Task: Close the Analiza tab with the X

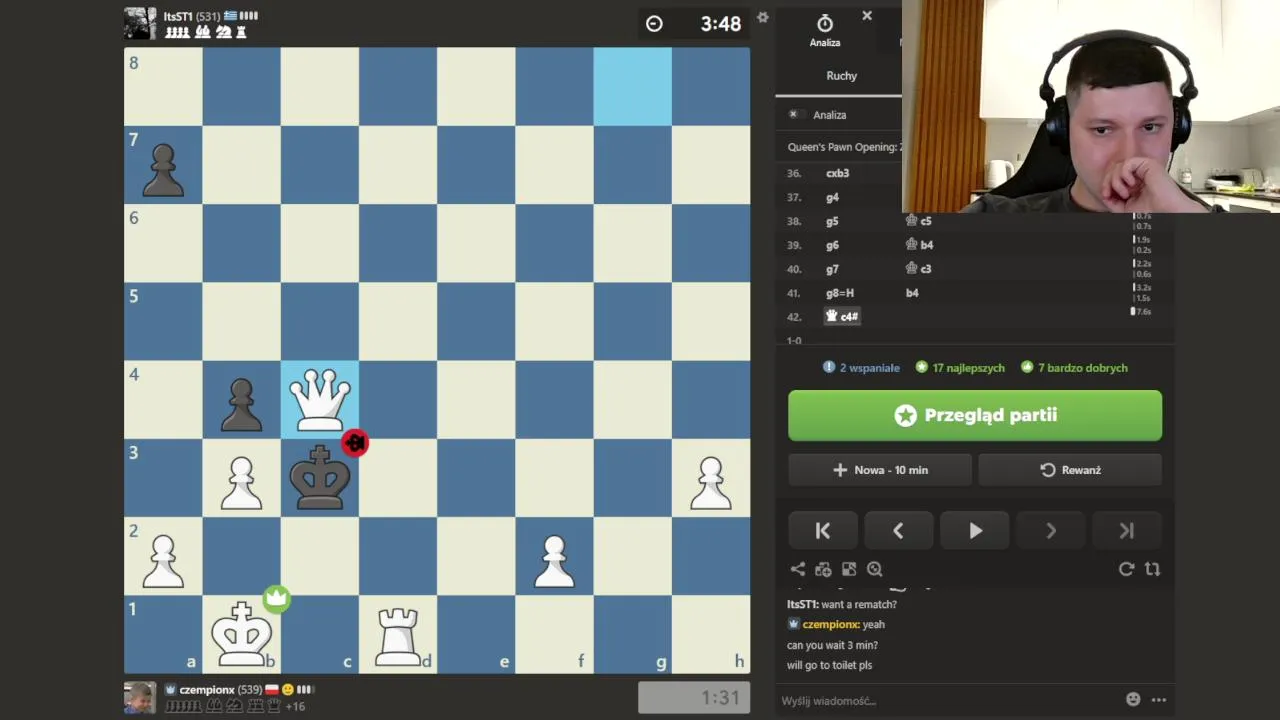Action: (x=867, y=16)
